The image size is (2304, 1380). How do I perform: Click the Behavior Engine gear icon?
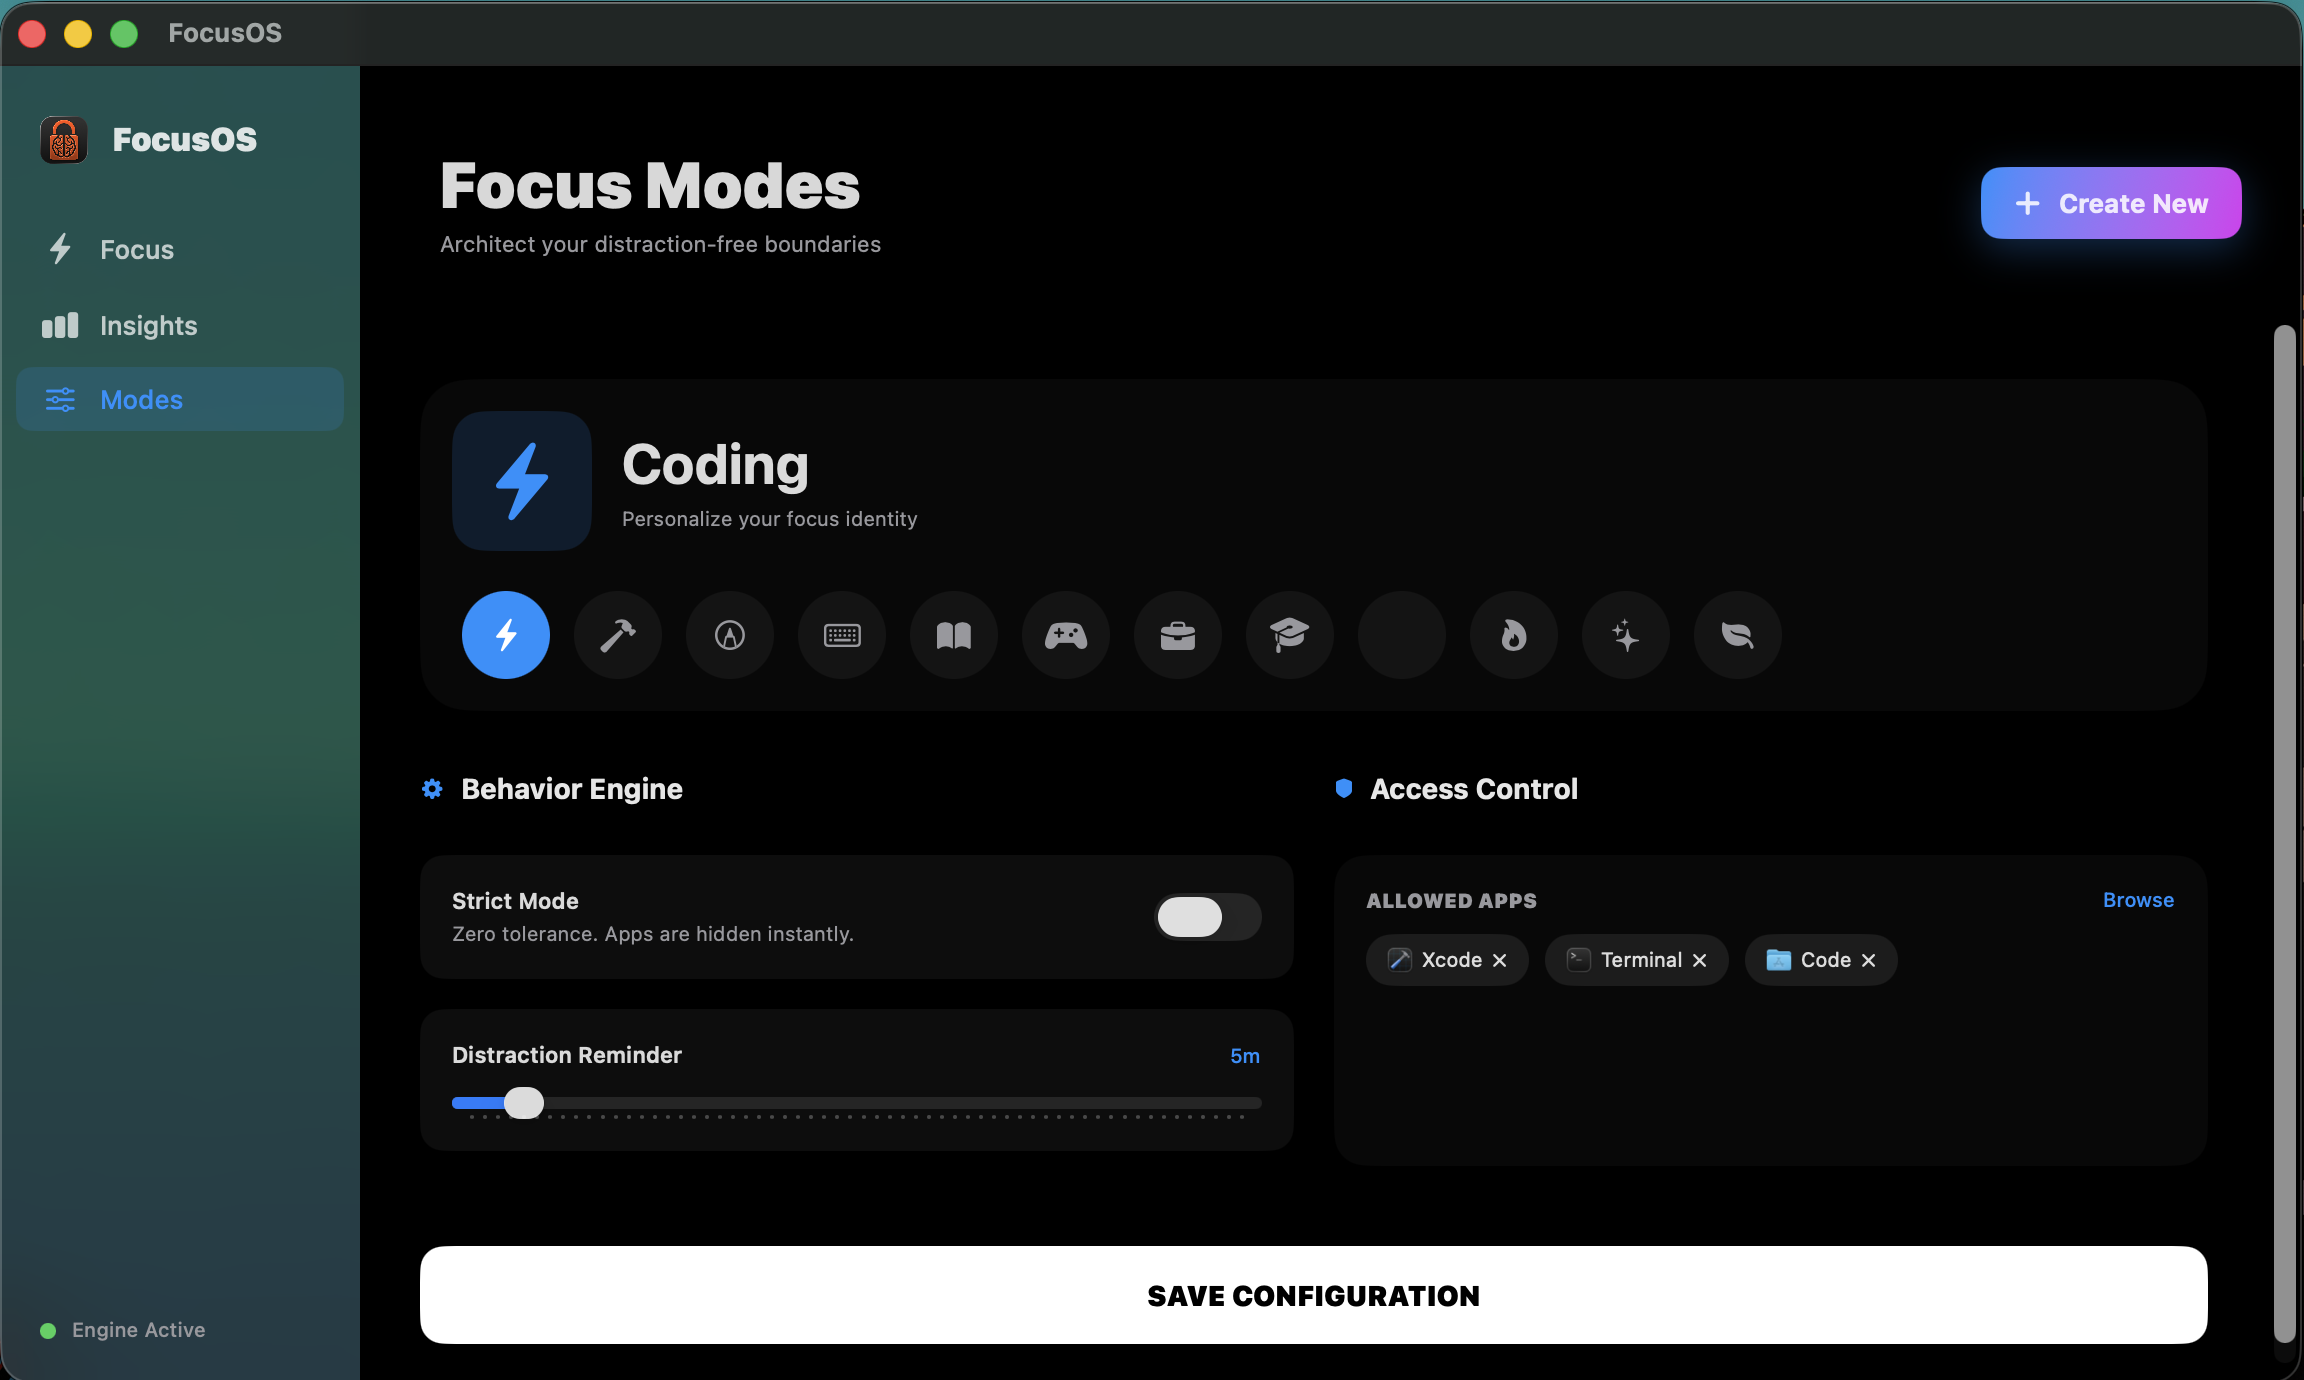tap(432, 789)
